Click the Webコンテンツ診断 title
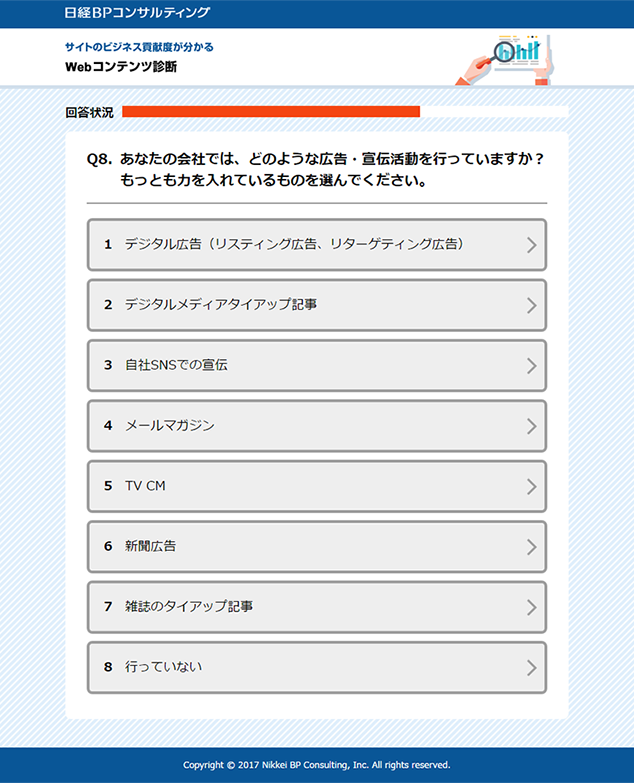The width and height of the screenshot is (634, 783). pos(121,67)
